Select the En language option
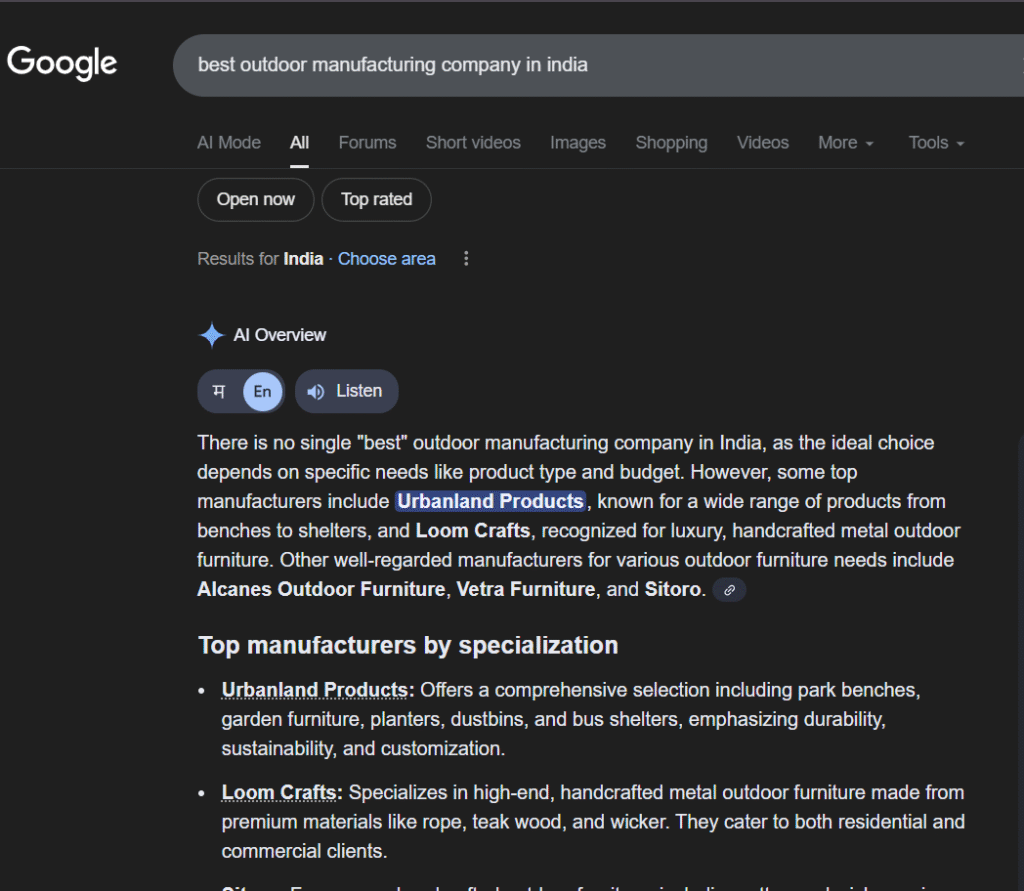This screenshot has width=1024, height=891. click(x=262, y=391)
